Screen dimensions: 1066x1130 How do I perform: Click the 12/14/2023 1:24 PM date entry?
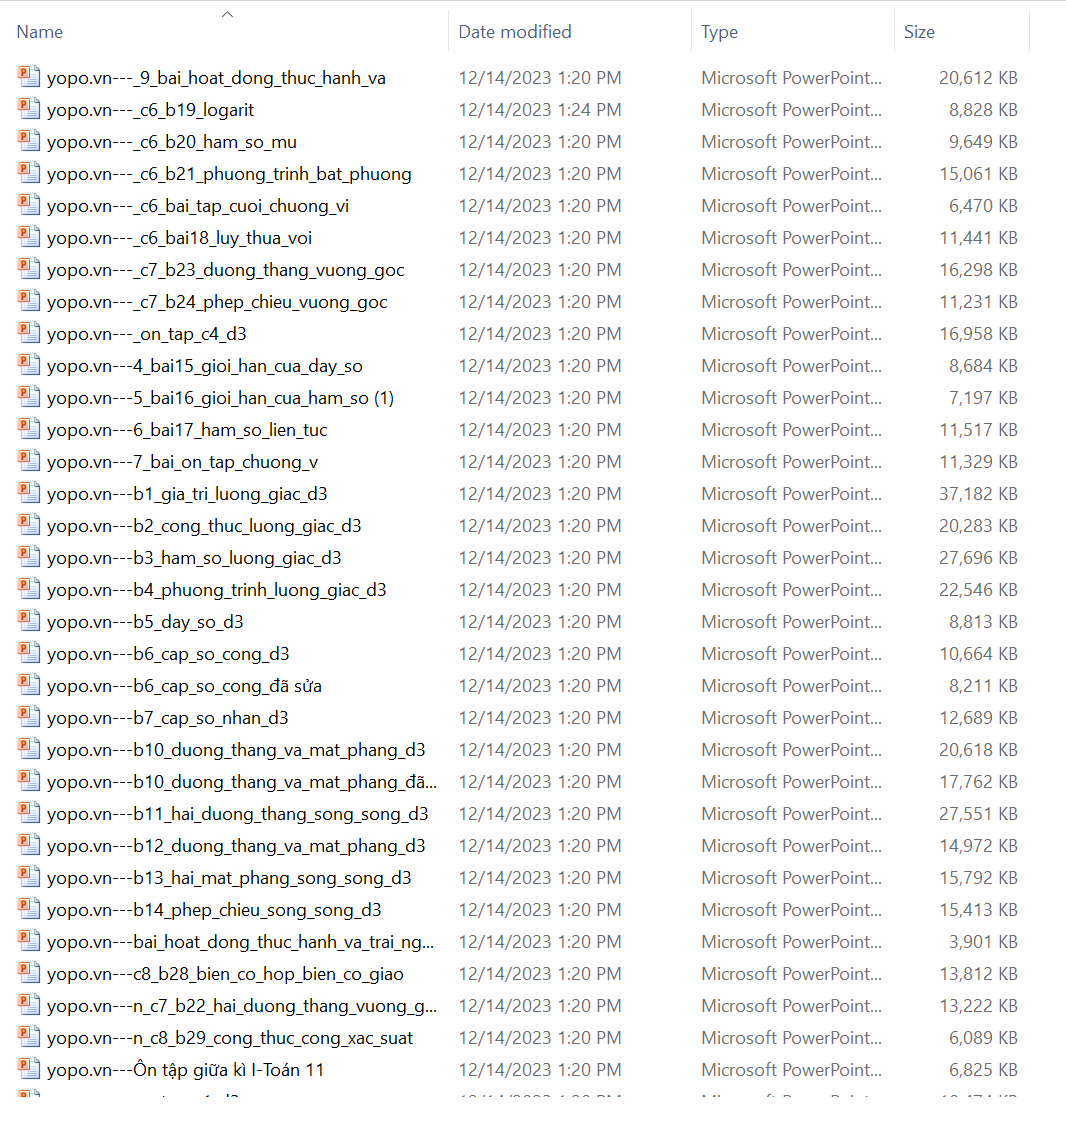tap(540, 110)
